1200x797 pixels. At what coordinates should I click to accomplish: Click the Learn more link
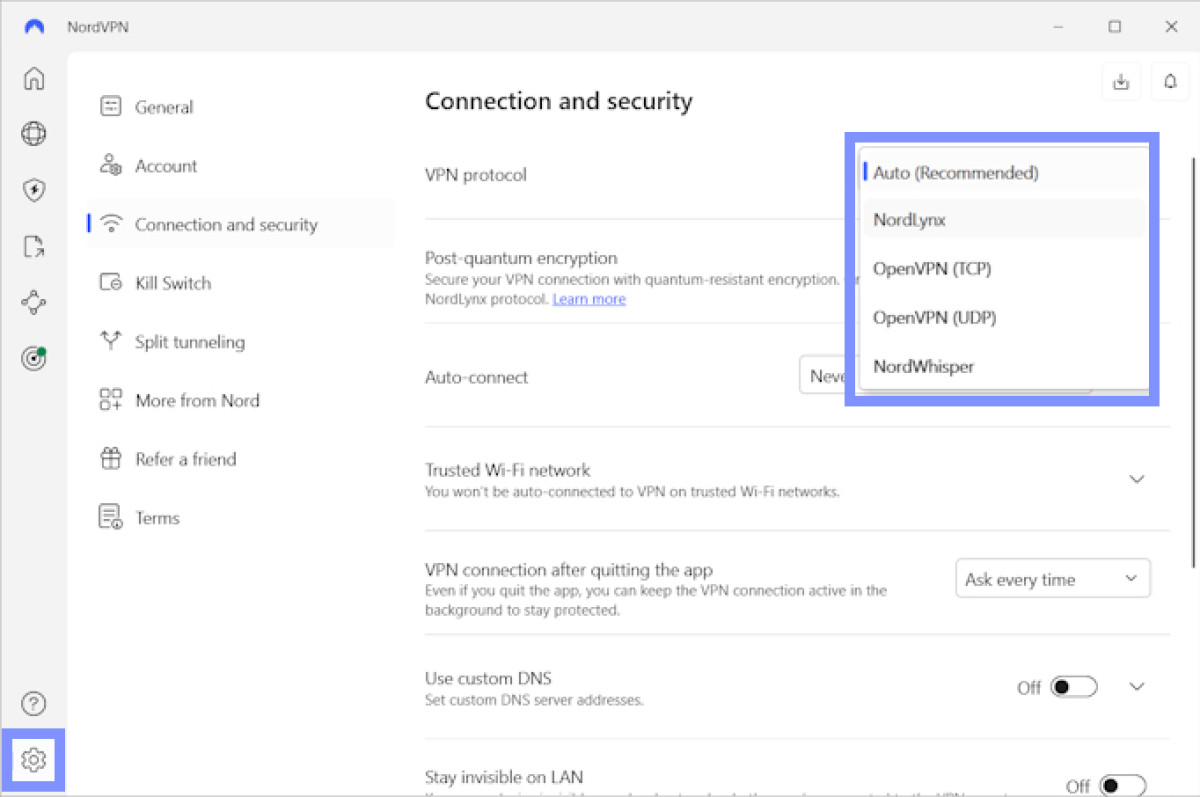589,299
